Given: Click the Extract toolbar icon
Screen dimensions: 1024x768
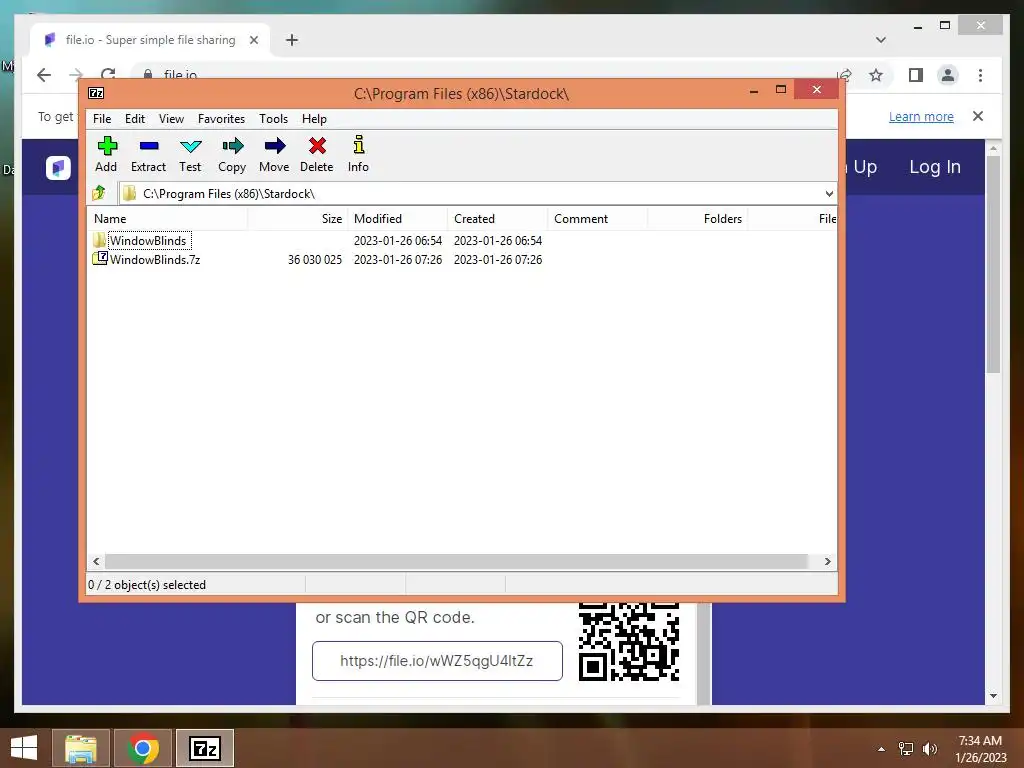Looking at the screenshot, I should click(148, 154).
